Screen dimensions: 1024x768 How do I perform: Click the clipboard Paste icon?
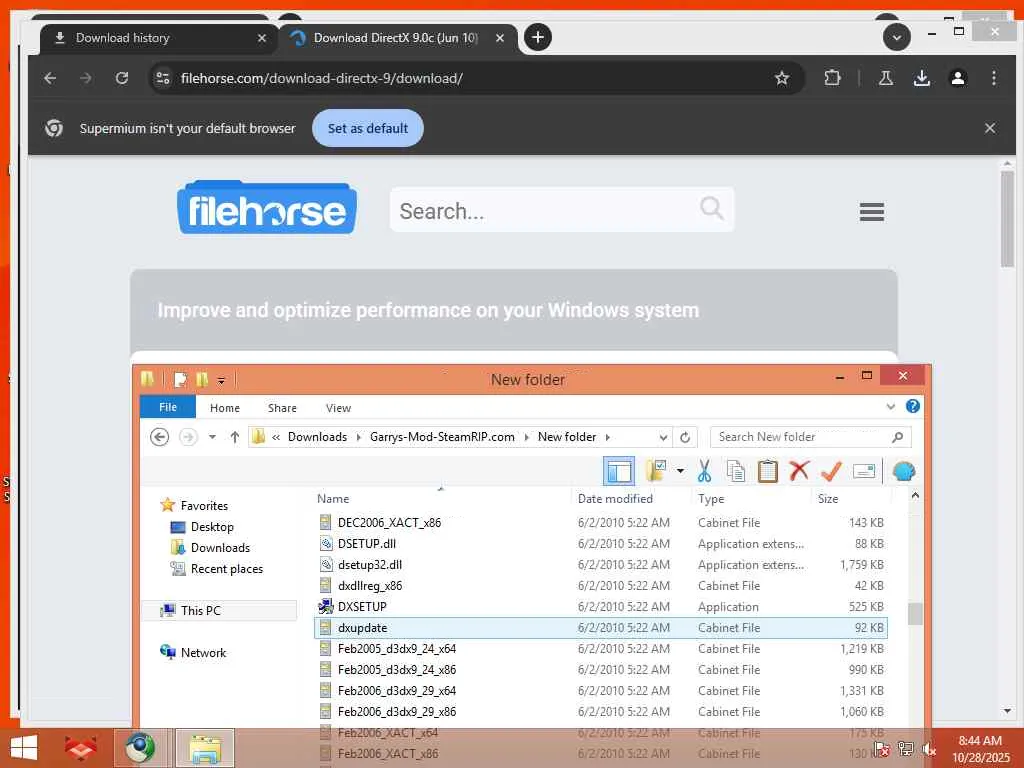click(767, 471)
